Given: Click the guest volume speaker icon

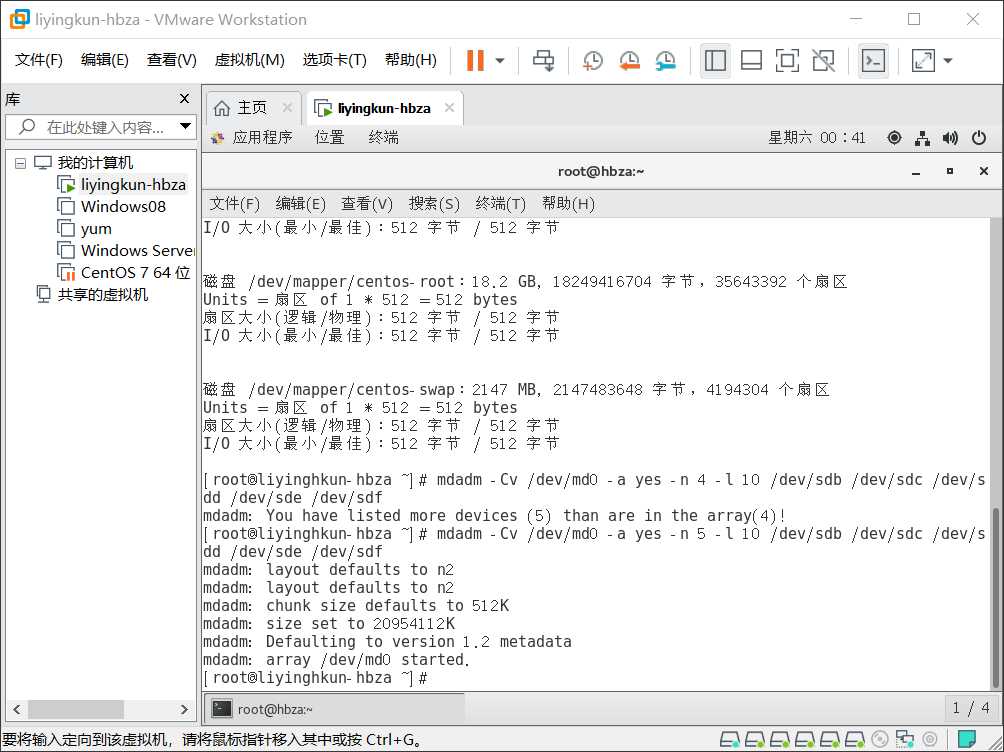Looking at the screenshot, I should 951,138.
